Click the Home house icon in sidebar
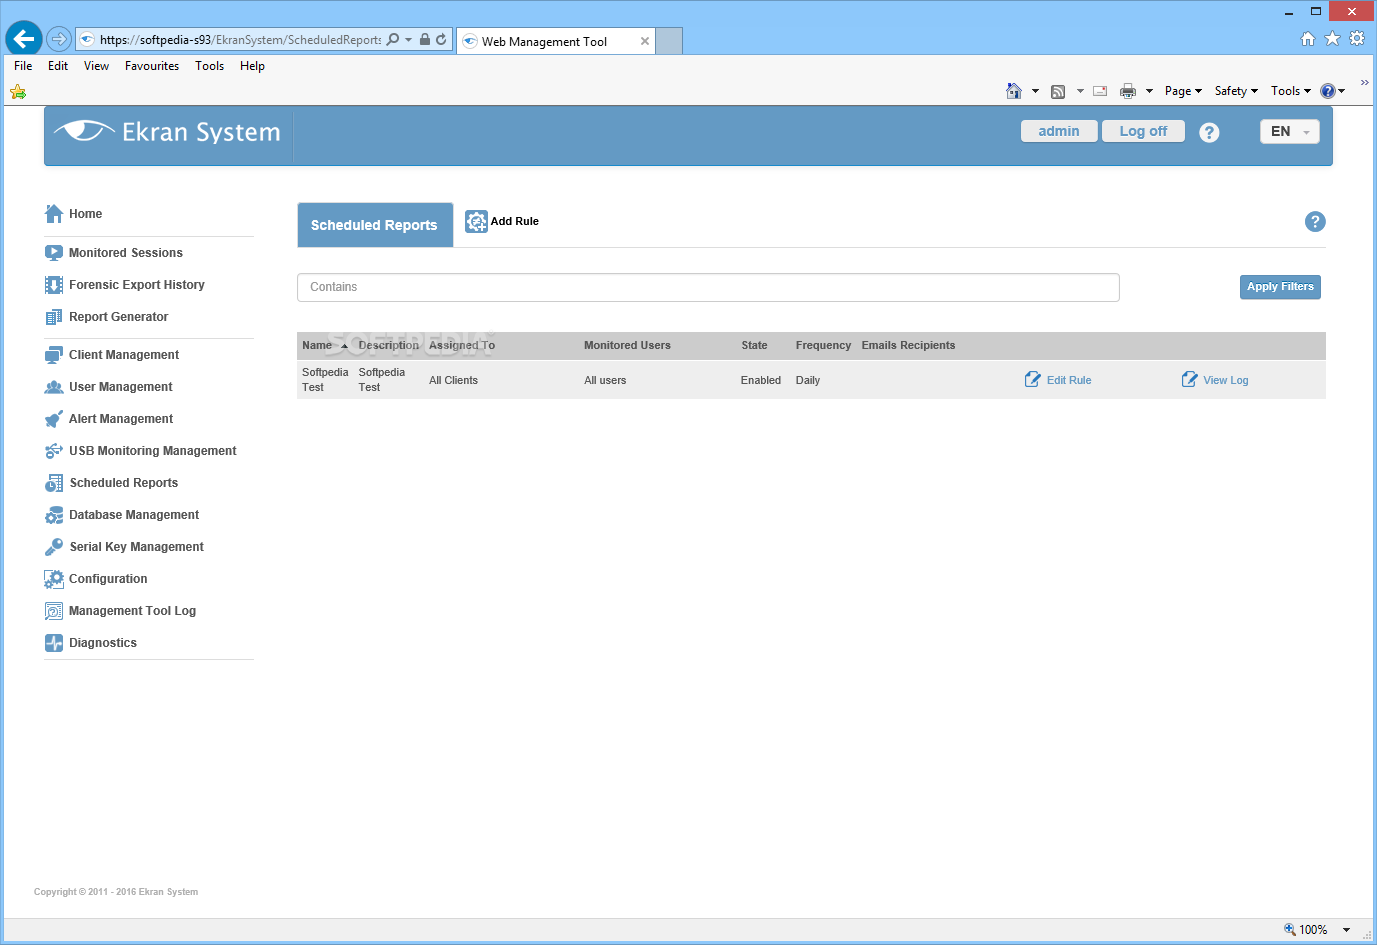Screen dimensions: 1377x945 tap(54, 214)
